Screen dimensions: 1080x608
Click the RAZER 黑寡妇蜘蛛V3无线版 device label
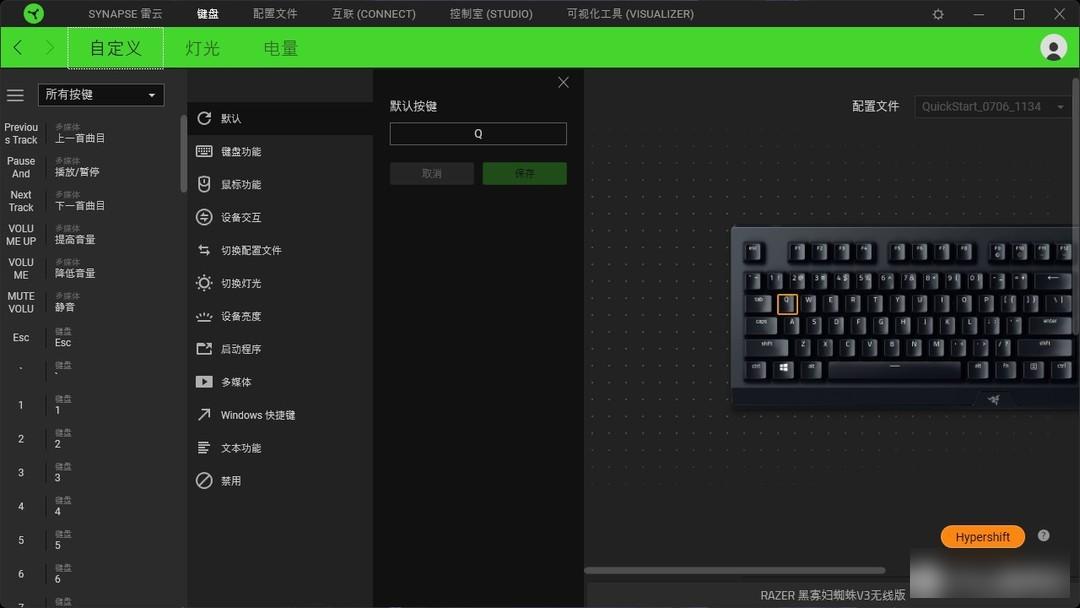pos(833,595)
